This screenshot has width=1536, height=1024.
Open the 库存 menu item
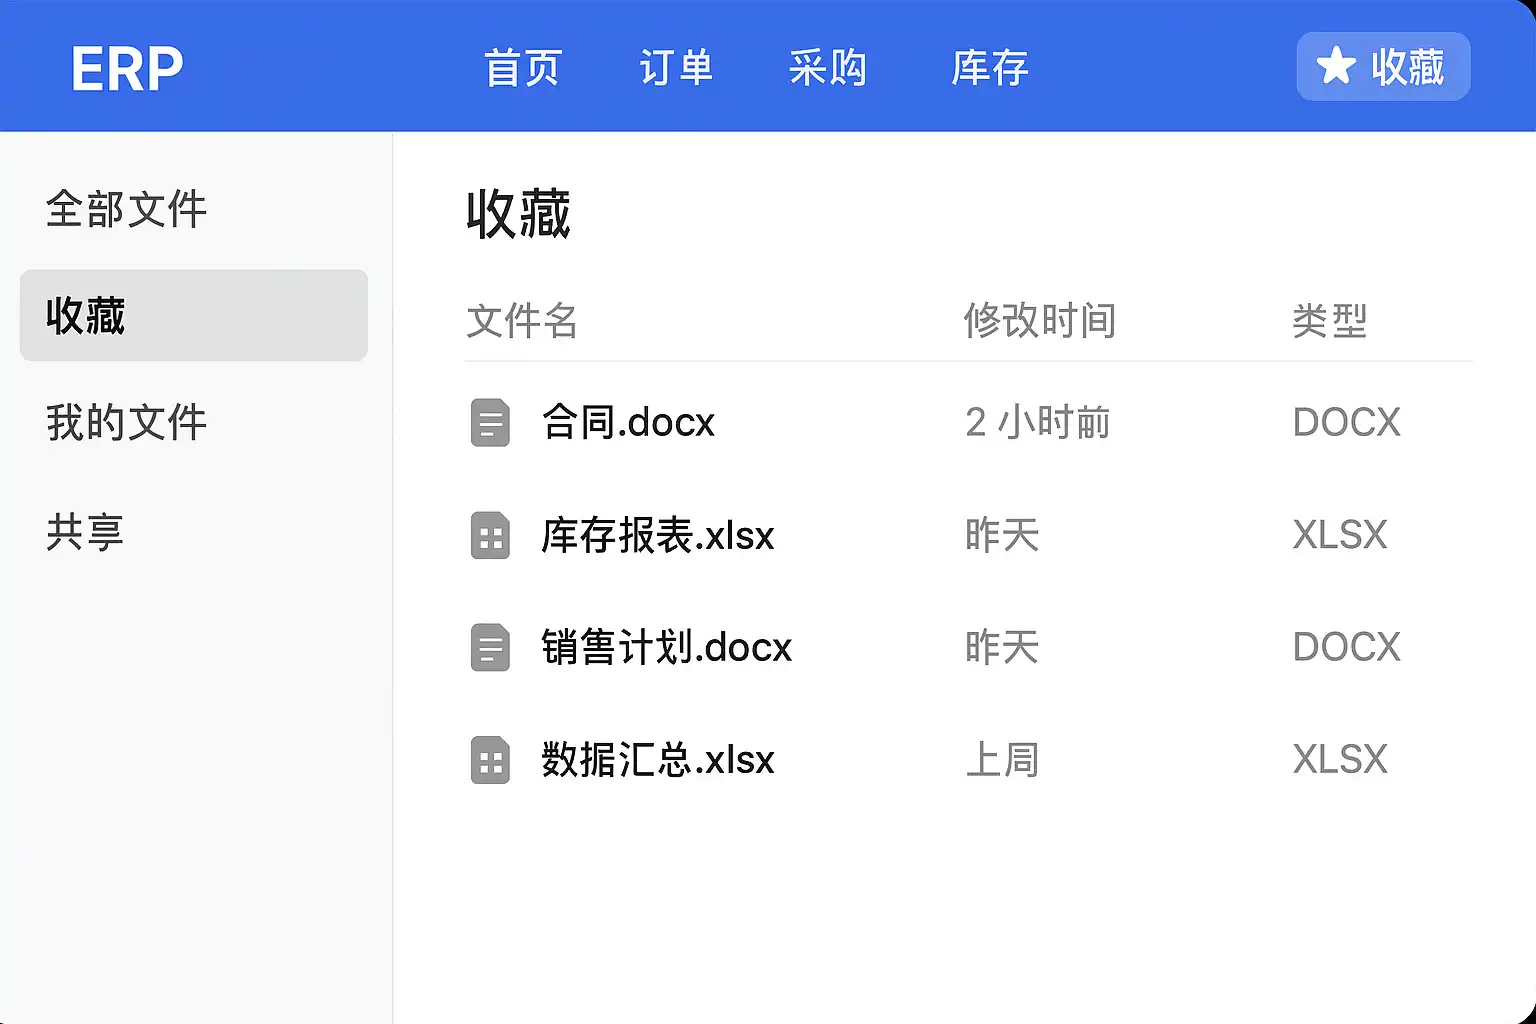[x=990, y=68]
